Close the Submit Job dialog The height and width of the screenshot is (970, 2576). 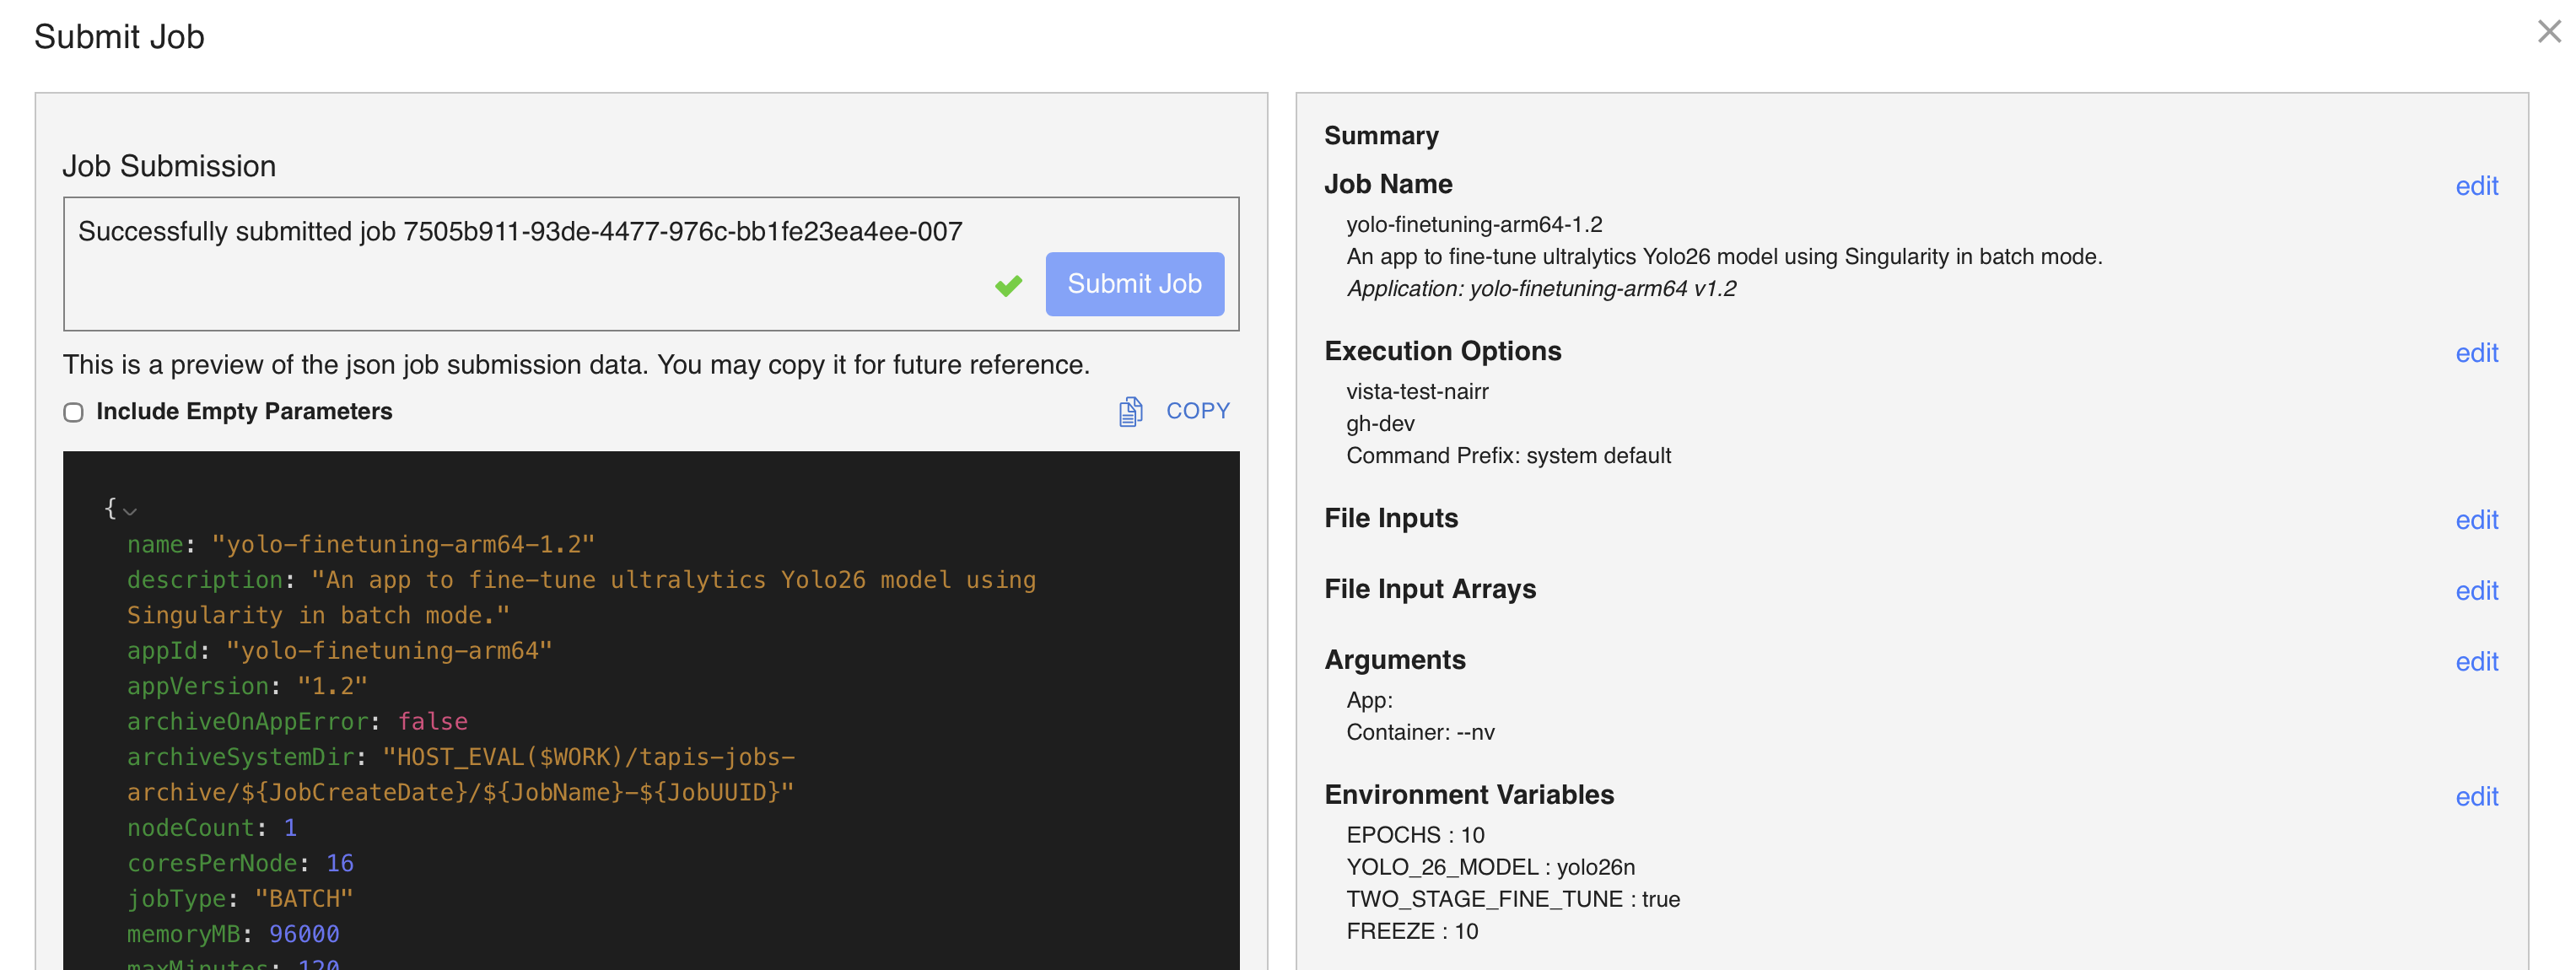(2548, 32)
